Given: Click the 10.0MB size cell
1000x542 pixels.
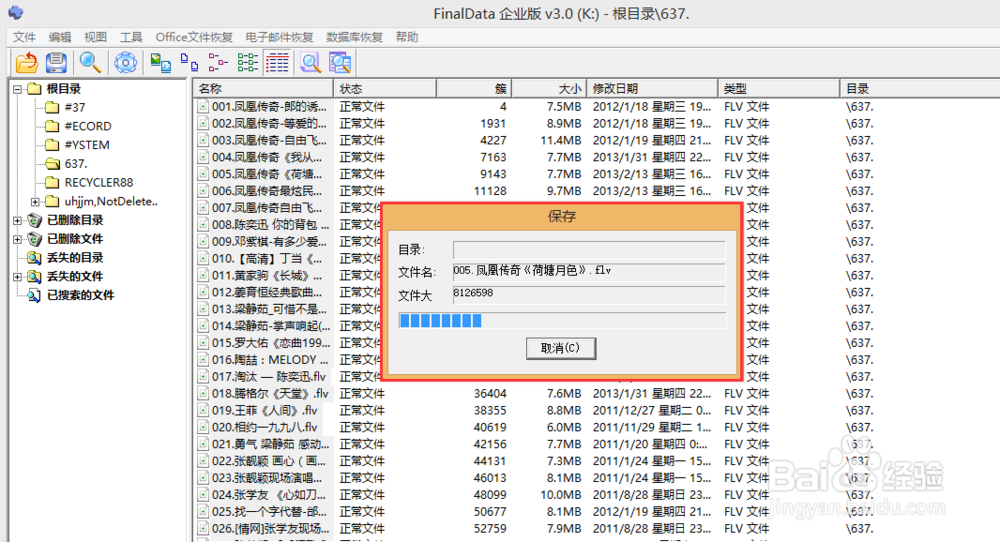Looking at the screenshot, I should point(561,495).
